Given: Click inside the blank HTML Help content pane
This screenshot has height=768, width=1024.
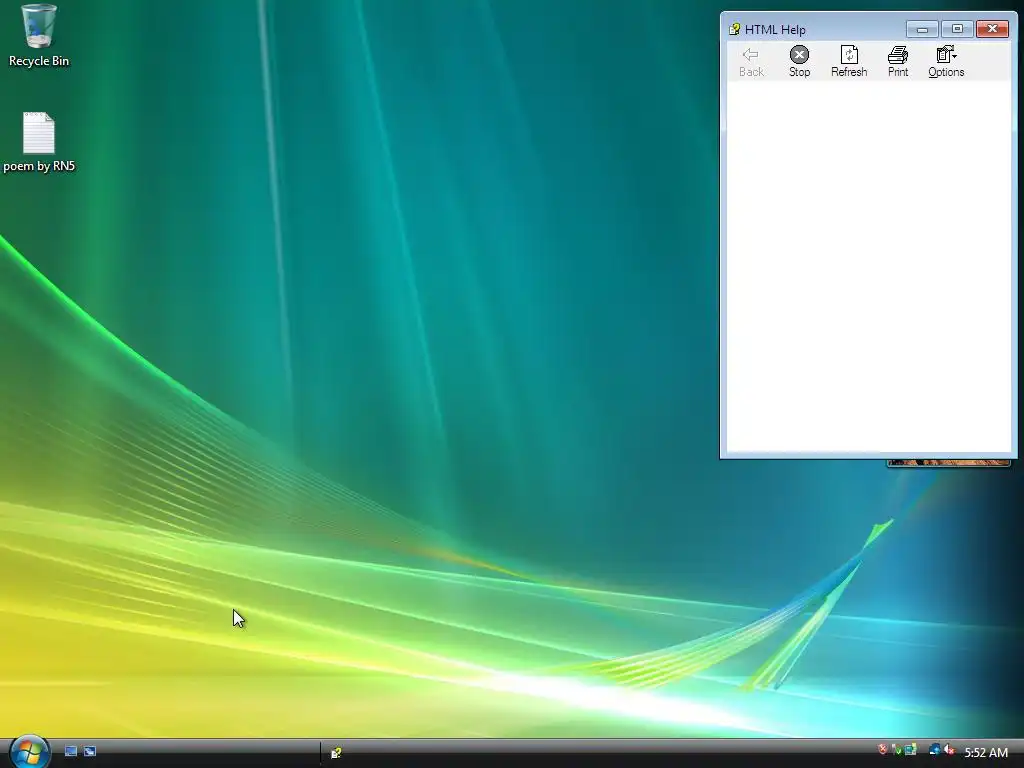Looking at the screenshot, I should point(869,266).
